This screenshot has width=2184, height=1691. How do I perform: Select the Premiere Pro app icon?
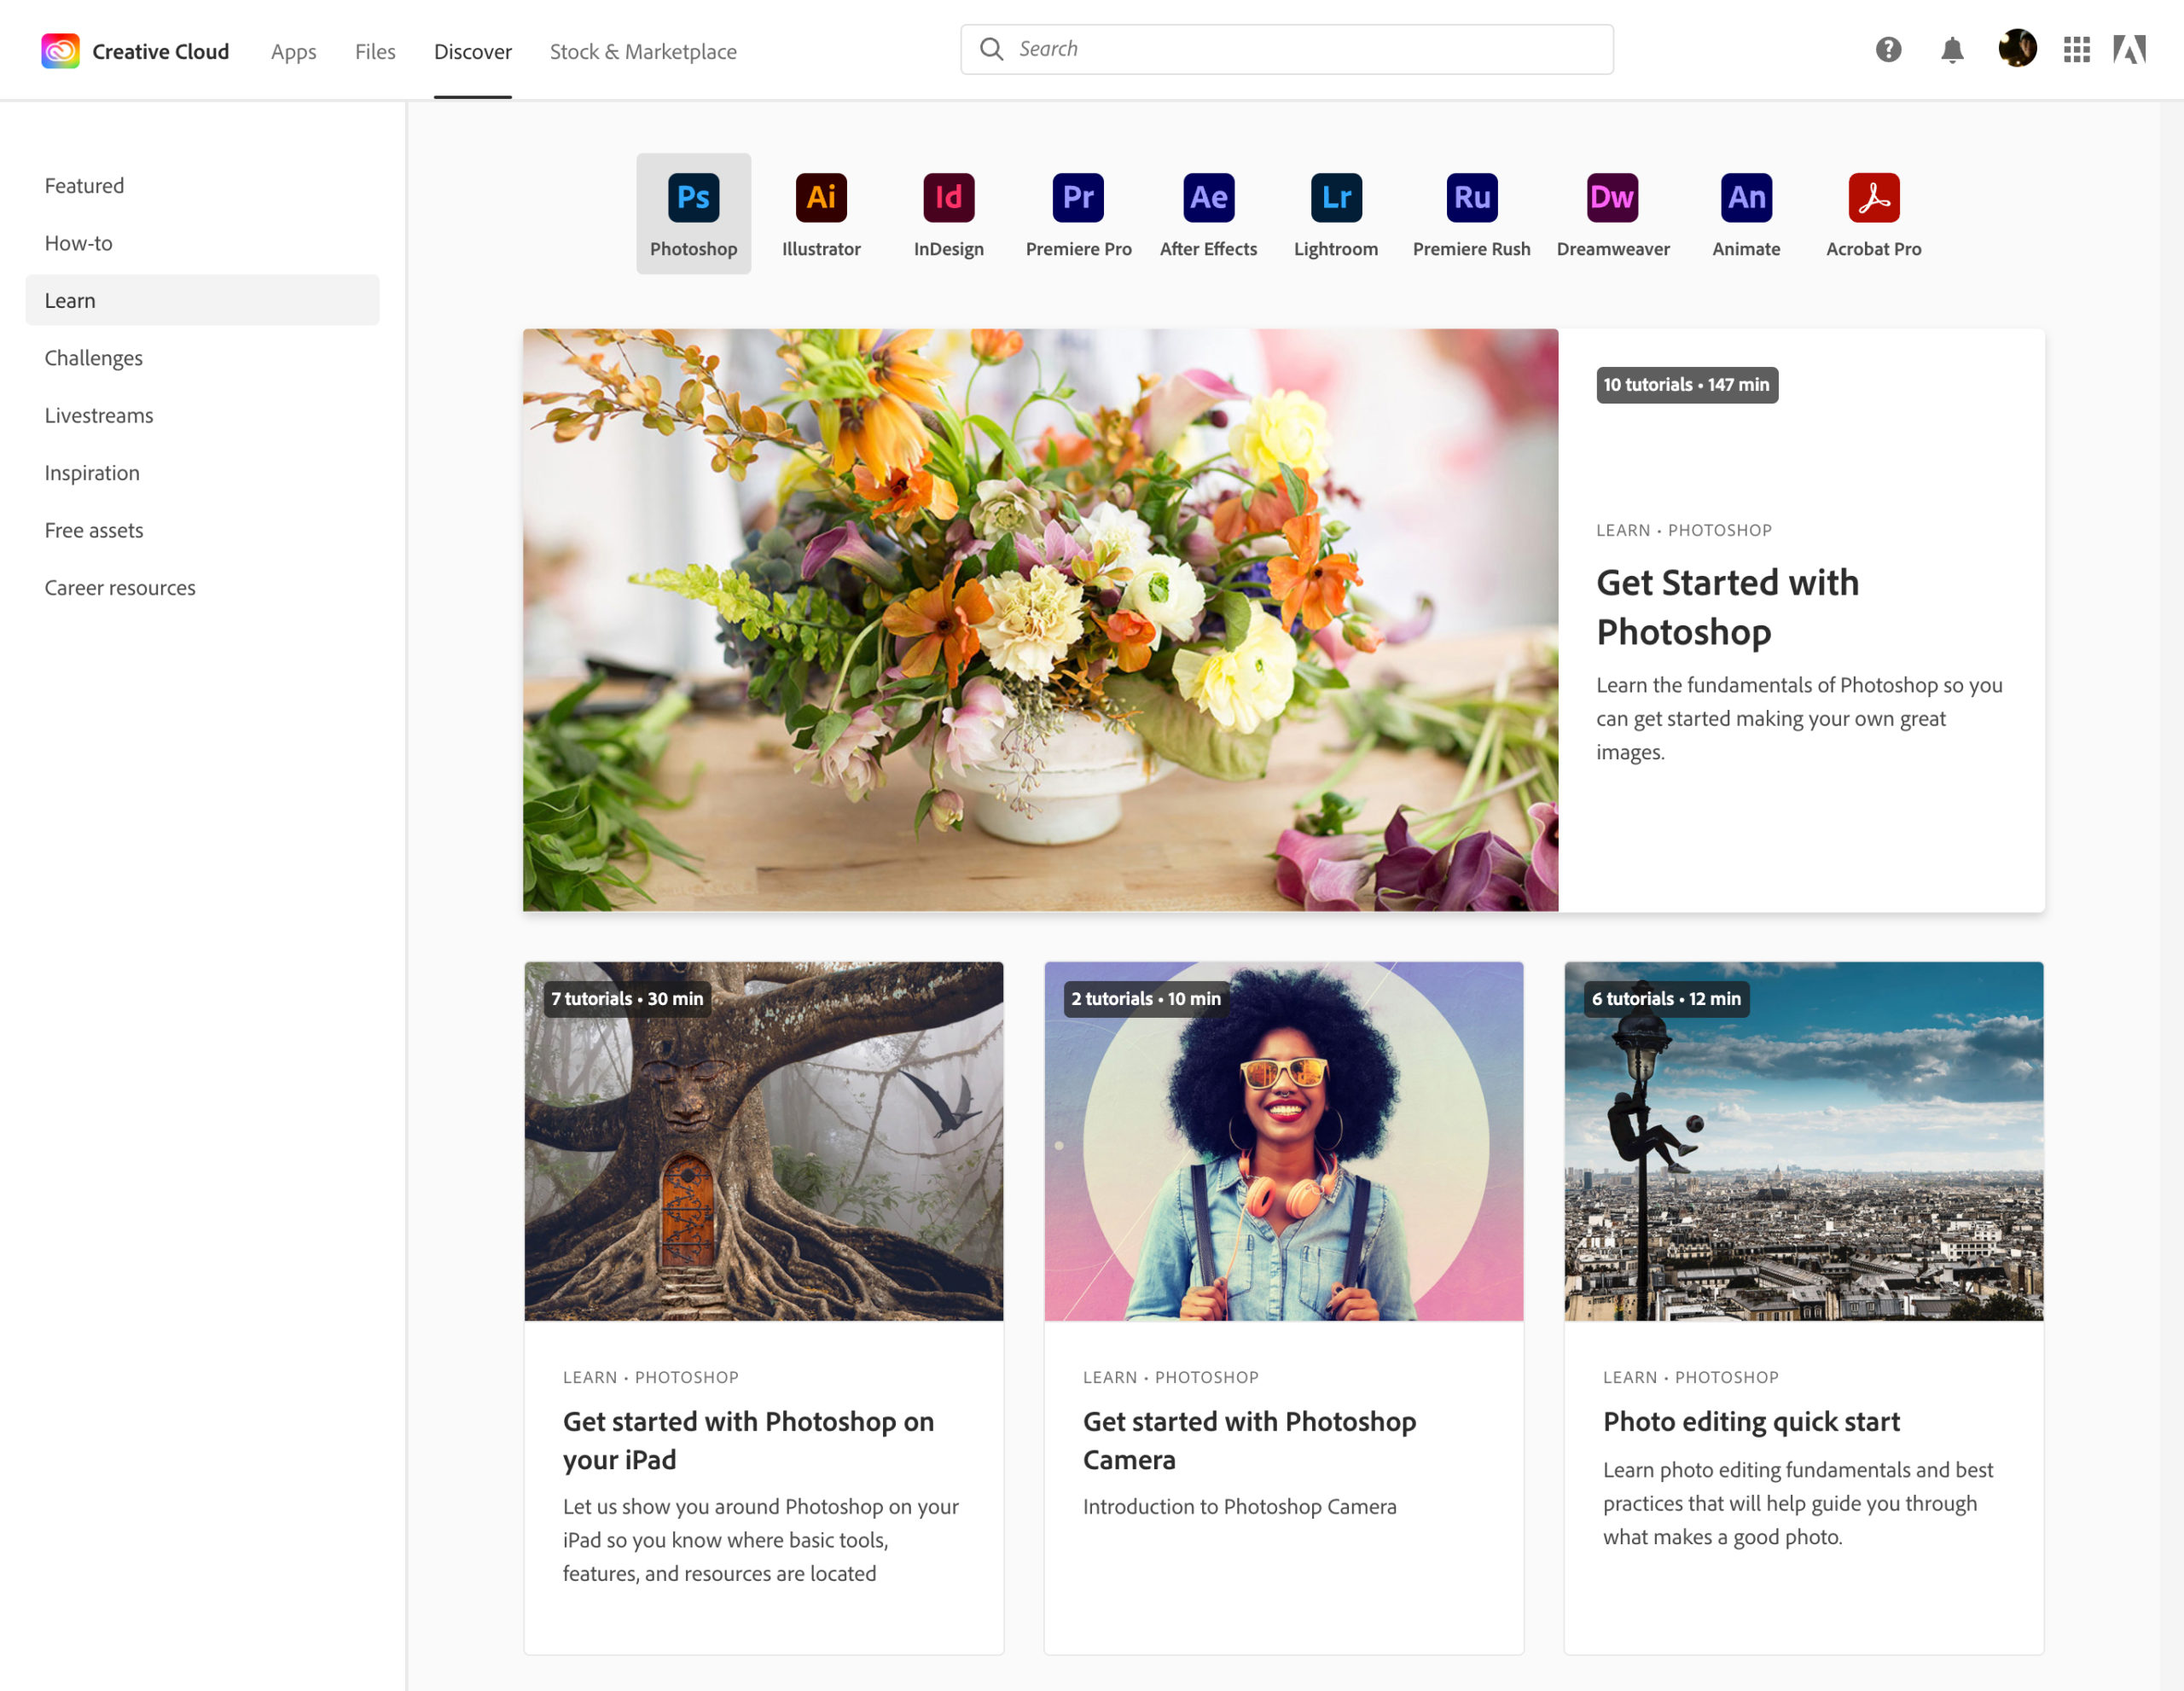(1078, 197)
